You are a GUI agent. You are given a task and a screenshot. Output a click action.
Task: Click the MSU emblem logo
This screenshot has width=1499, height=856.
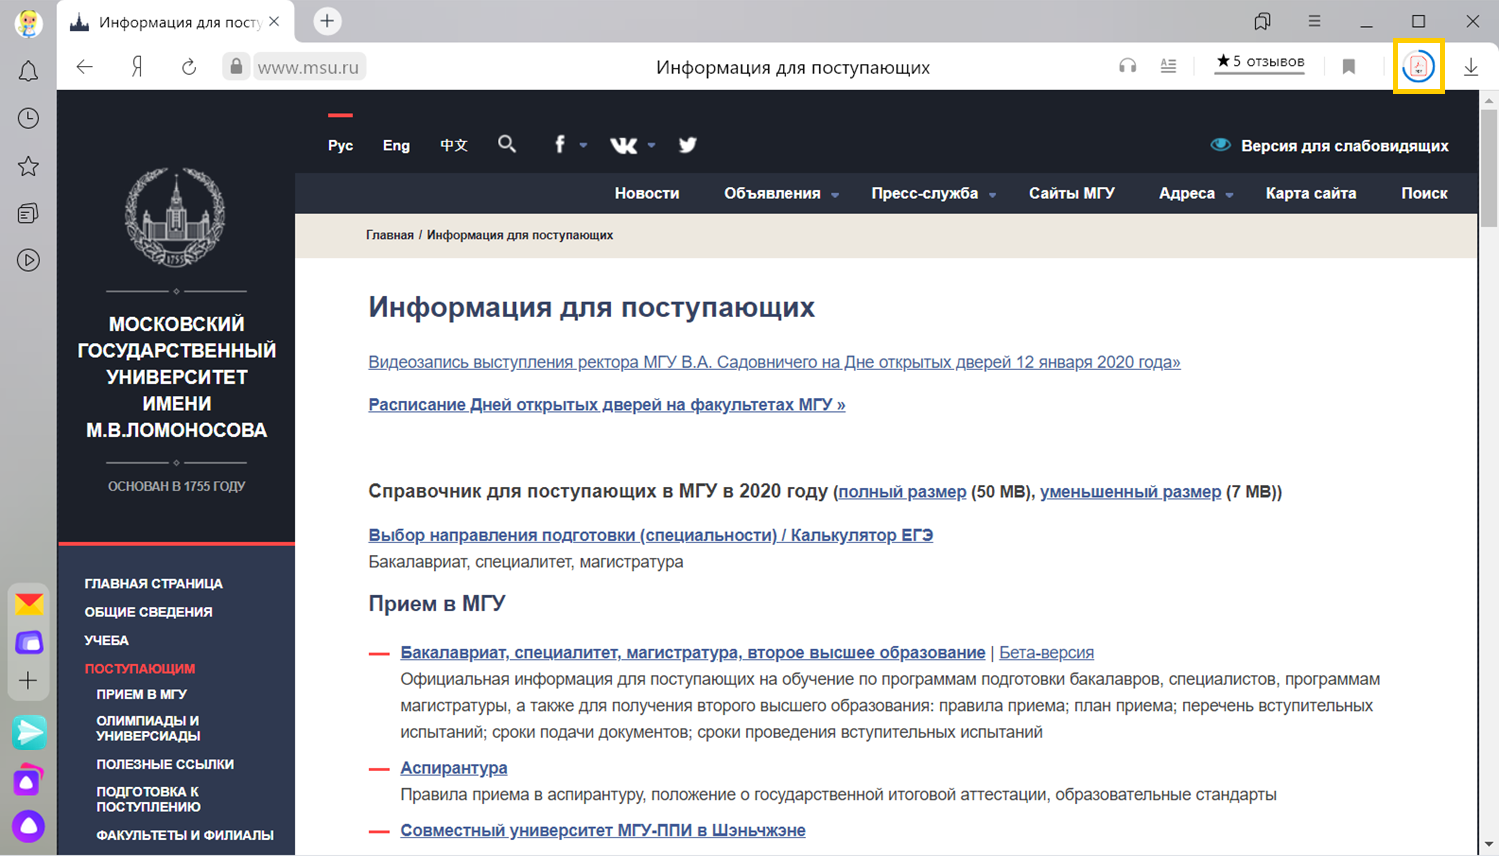(x=175, y=217)
